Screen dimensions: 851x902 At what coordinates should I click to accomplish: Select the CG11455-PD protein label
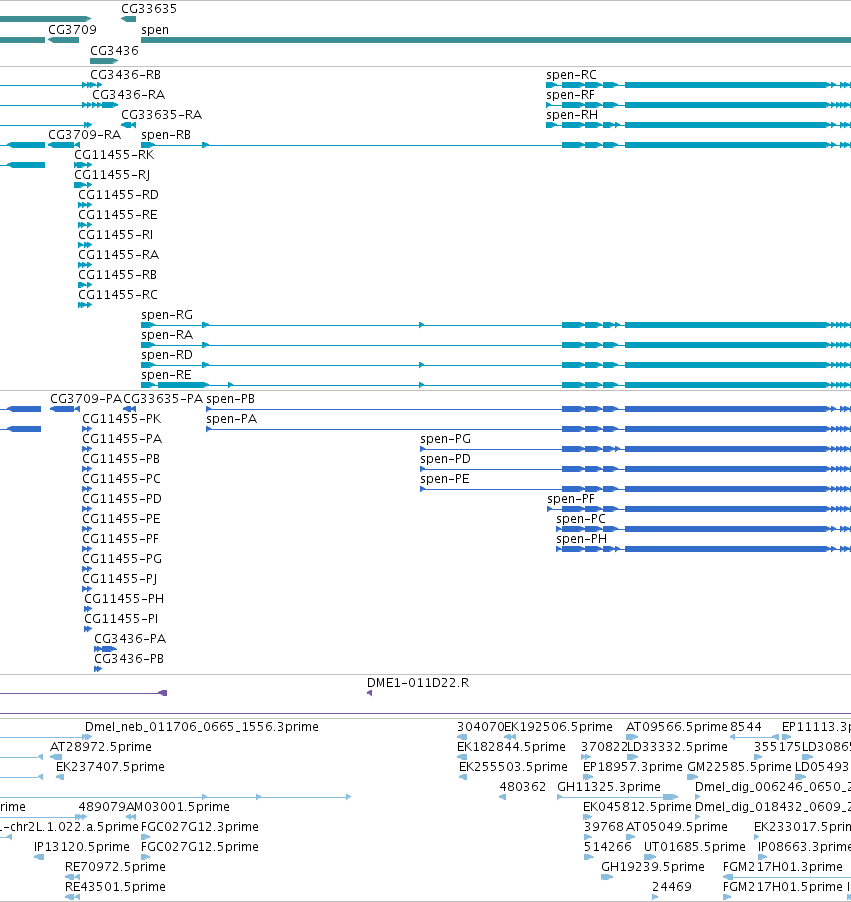pos(122,499)
